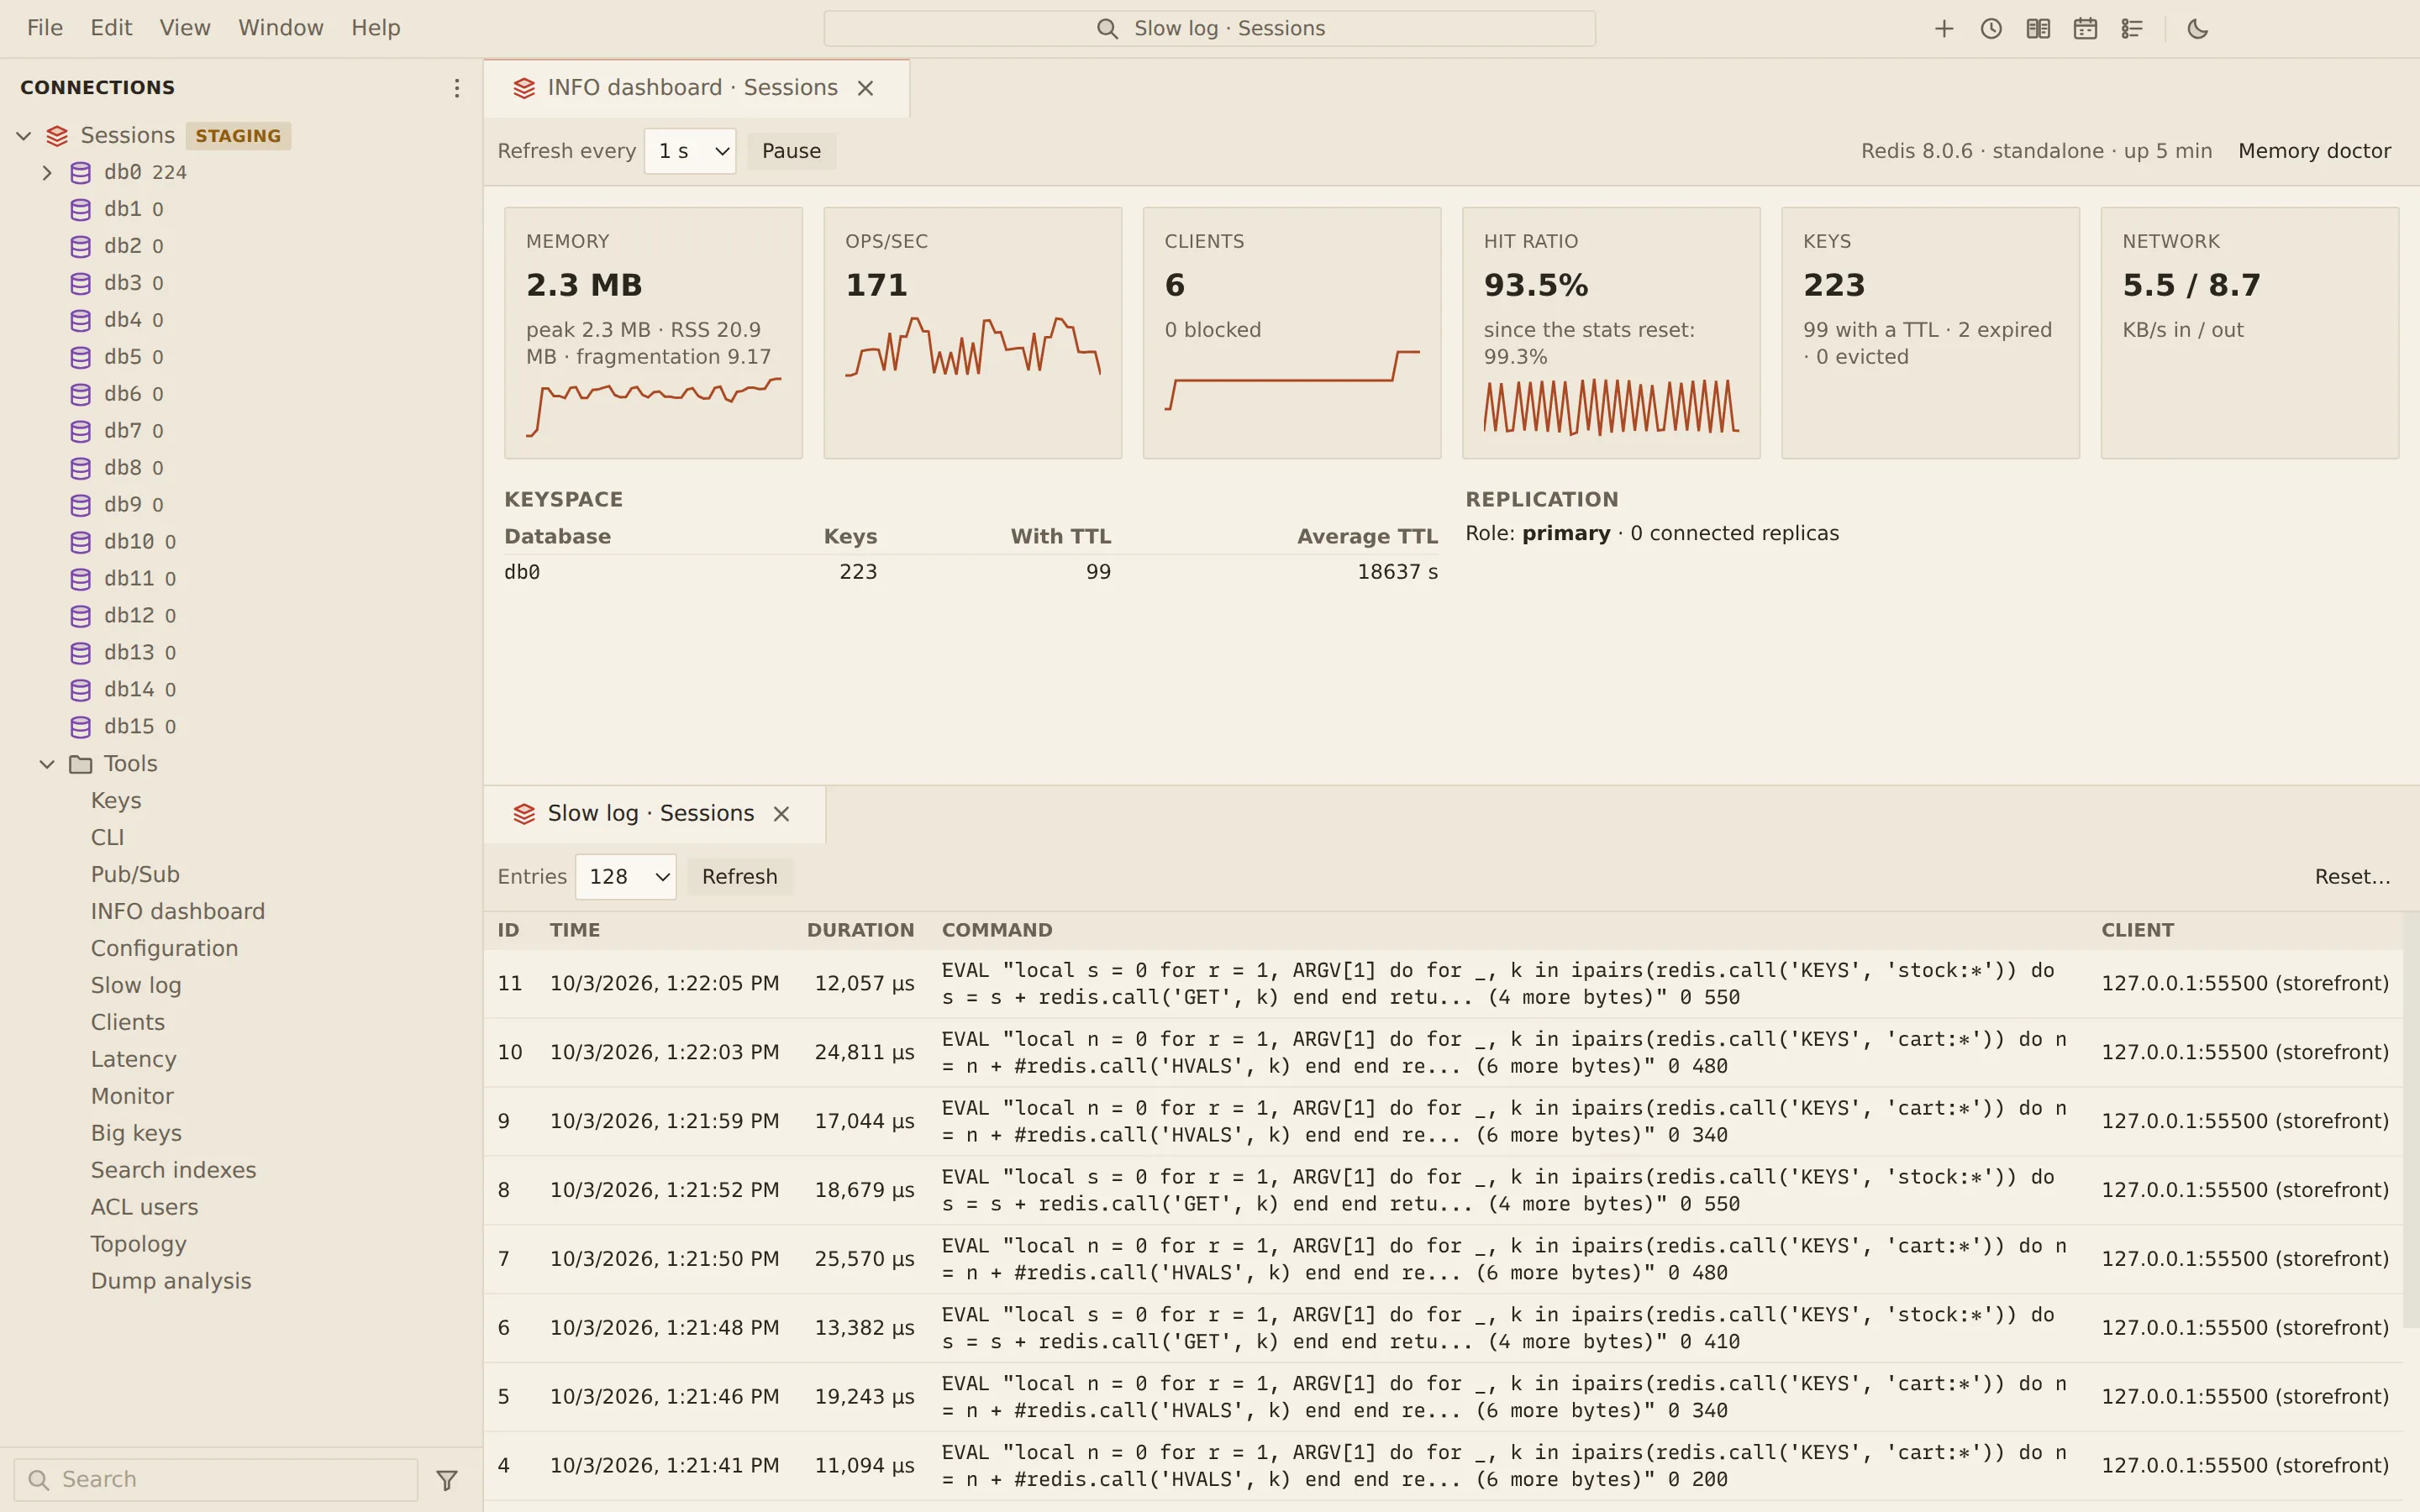Open Memory doctor
The width and height of the screenshot is (2420, 1512).
pos(2314,151)
